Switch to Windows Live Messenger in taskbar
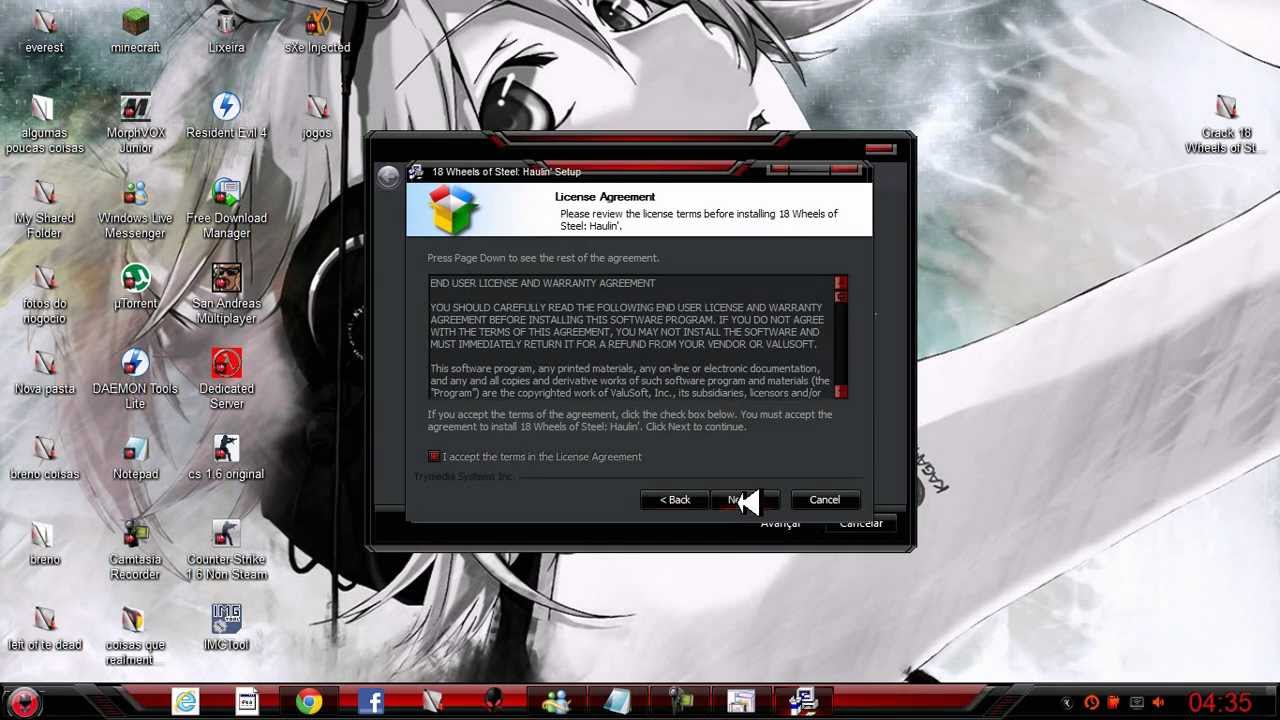Screen dimensions: 1280x720 (556, 702)
